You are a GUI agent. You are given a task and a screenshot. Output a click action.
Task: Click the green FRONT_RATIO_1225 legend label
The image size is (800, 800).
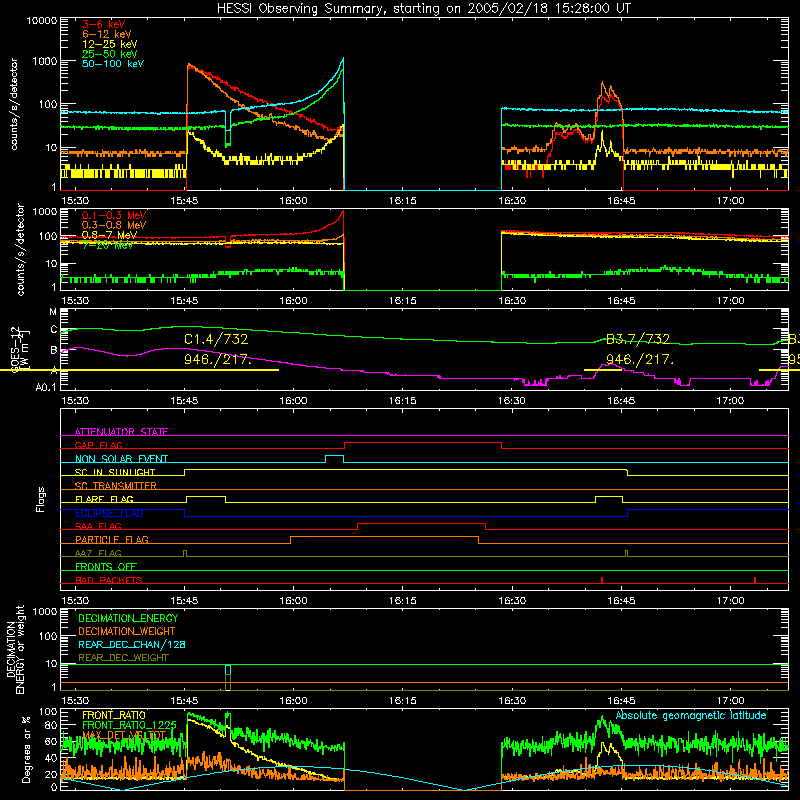click(x=129, y=725)
